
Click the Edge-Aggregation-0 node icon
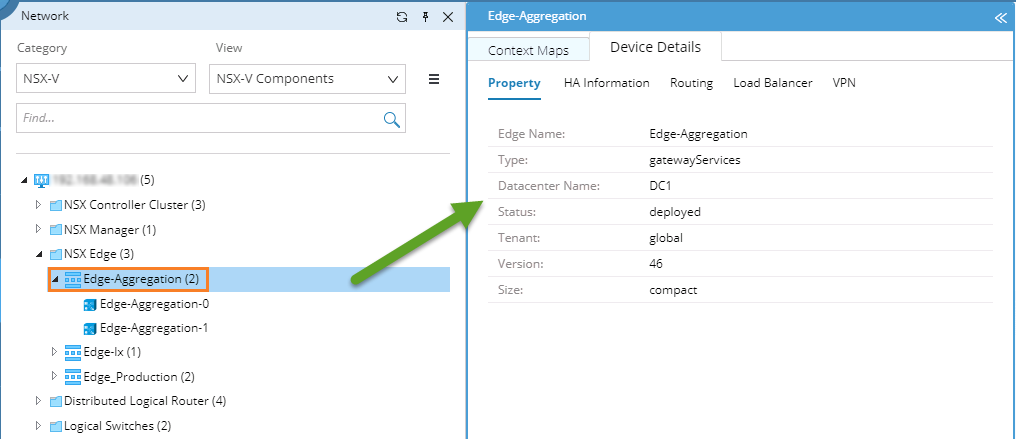pos(90,304)
